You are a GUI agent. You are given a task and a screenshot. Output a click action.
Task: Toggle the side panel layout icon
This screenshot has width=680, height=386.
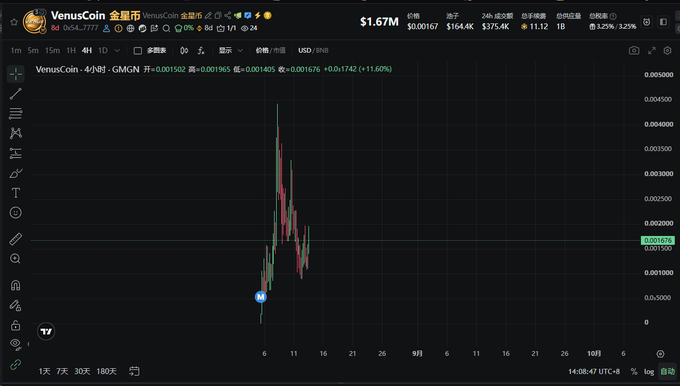tap(663, 22)
